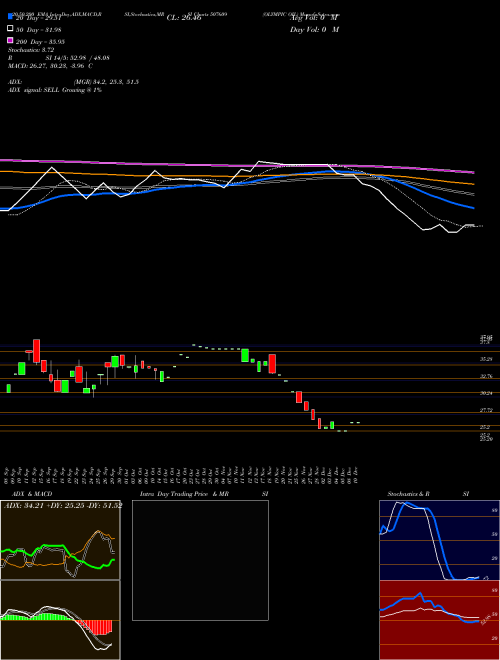Viewport: 500px width, 660px height.
Task: Click the ADX indicator line chart panel
Action: [60, 540]
